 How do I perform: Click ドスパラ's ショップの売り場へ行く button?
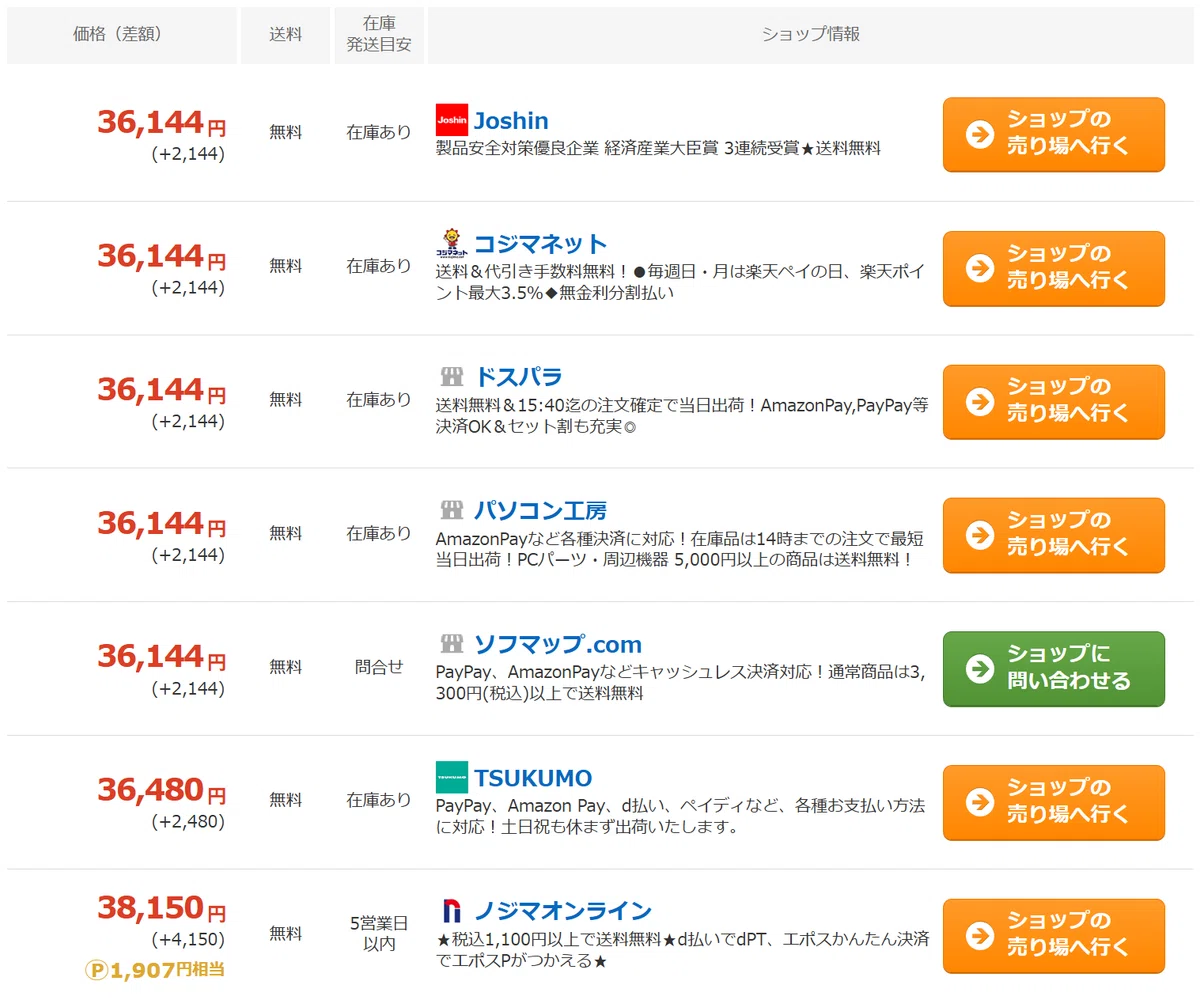[1054, 402]
